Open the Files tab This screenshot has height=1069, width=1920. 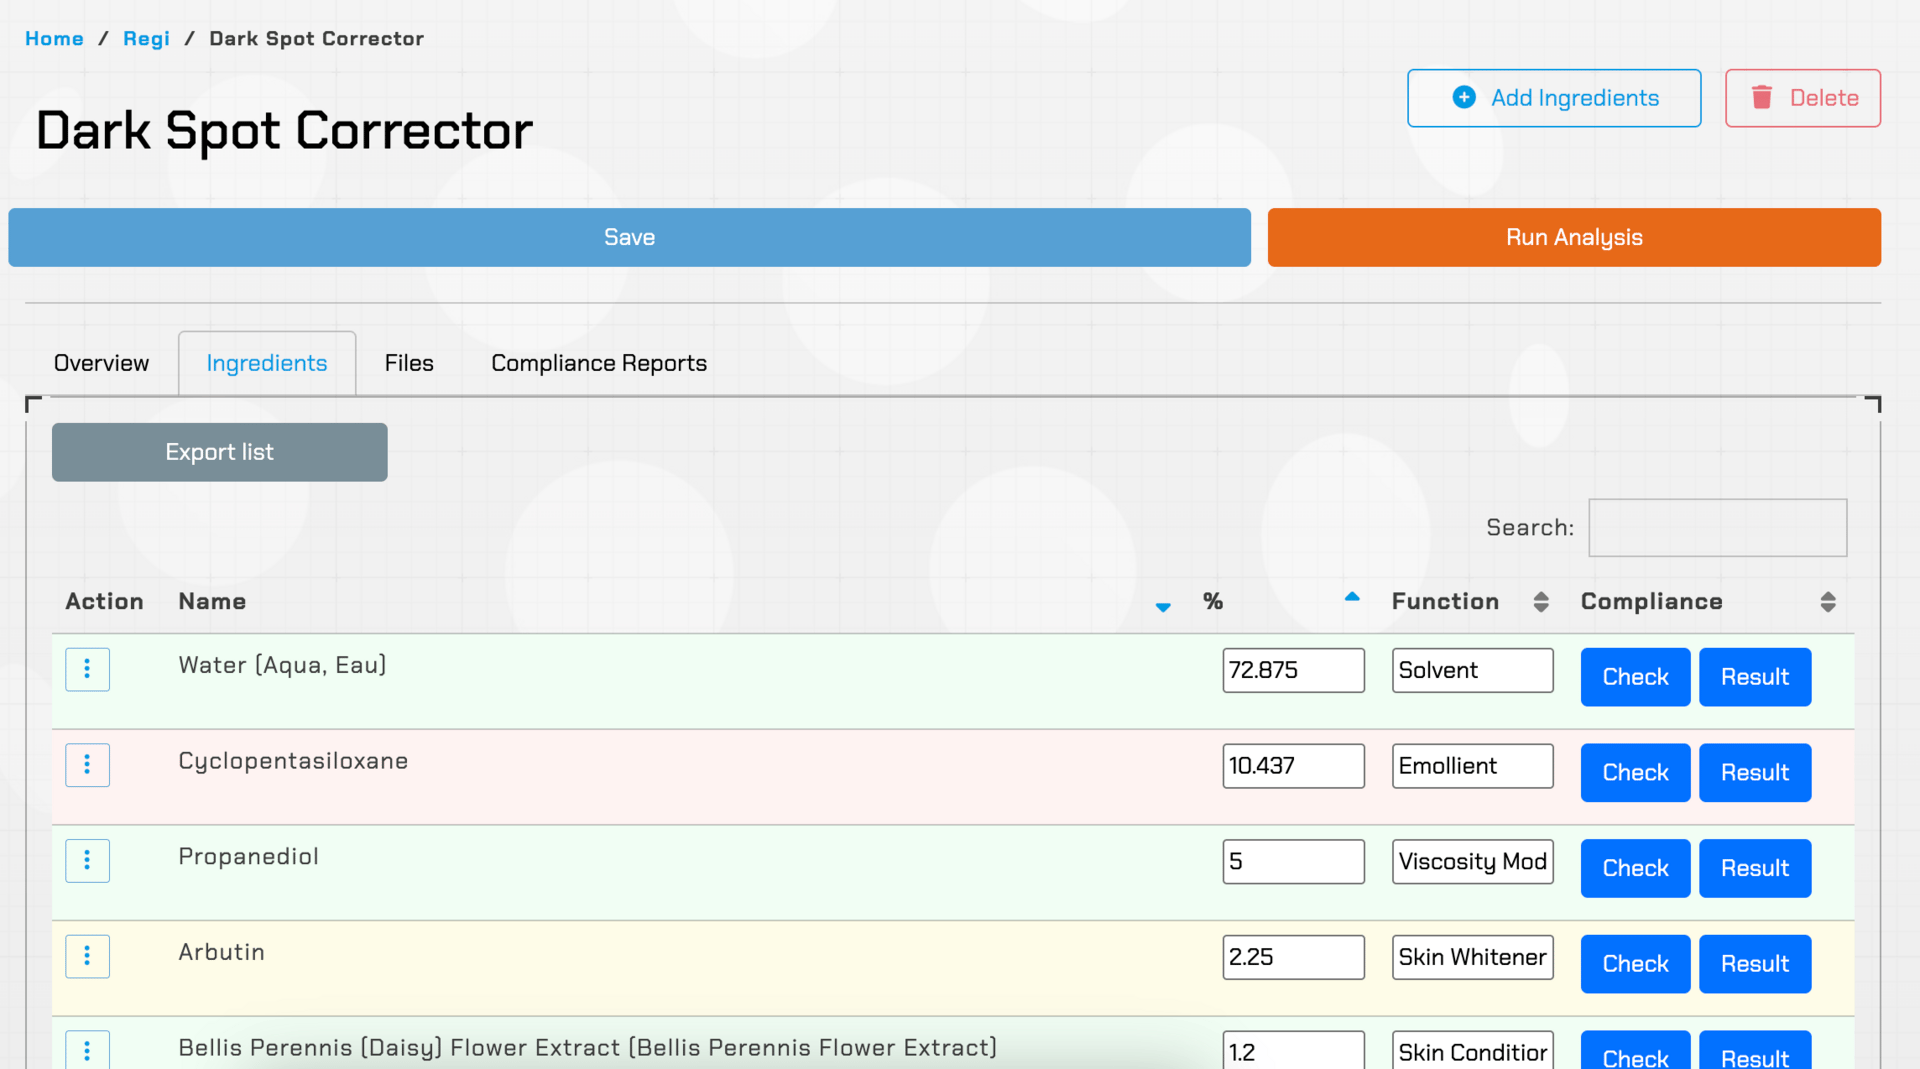click(409, 363)
